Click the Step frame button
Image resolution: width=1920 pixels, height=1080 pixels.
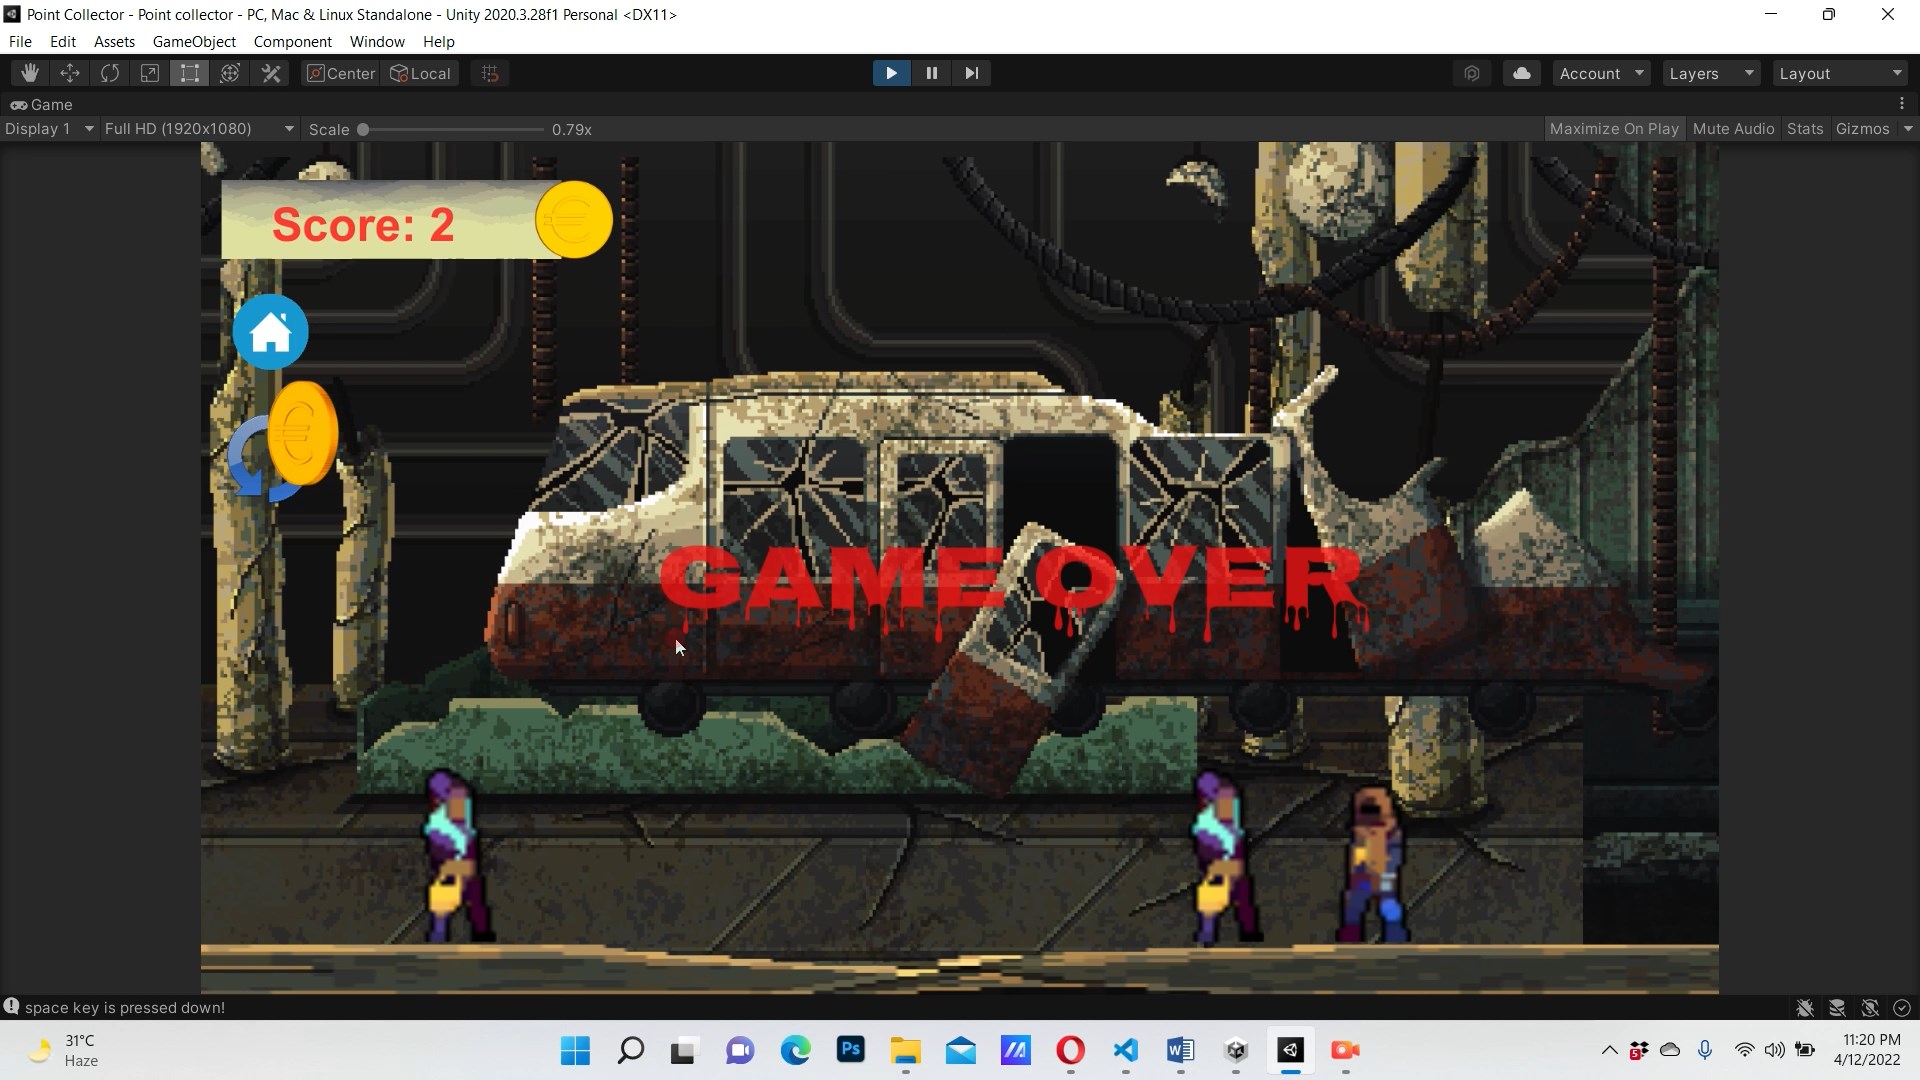pyautogui.click(x=971, y=73)
